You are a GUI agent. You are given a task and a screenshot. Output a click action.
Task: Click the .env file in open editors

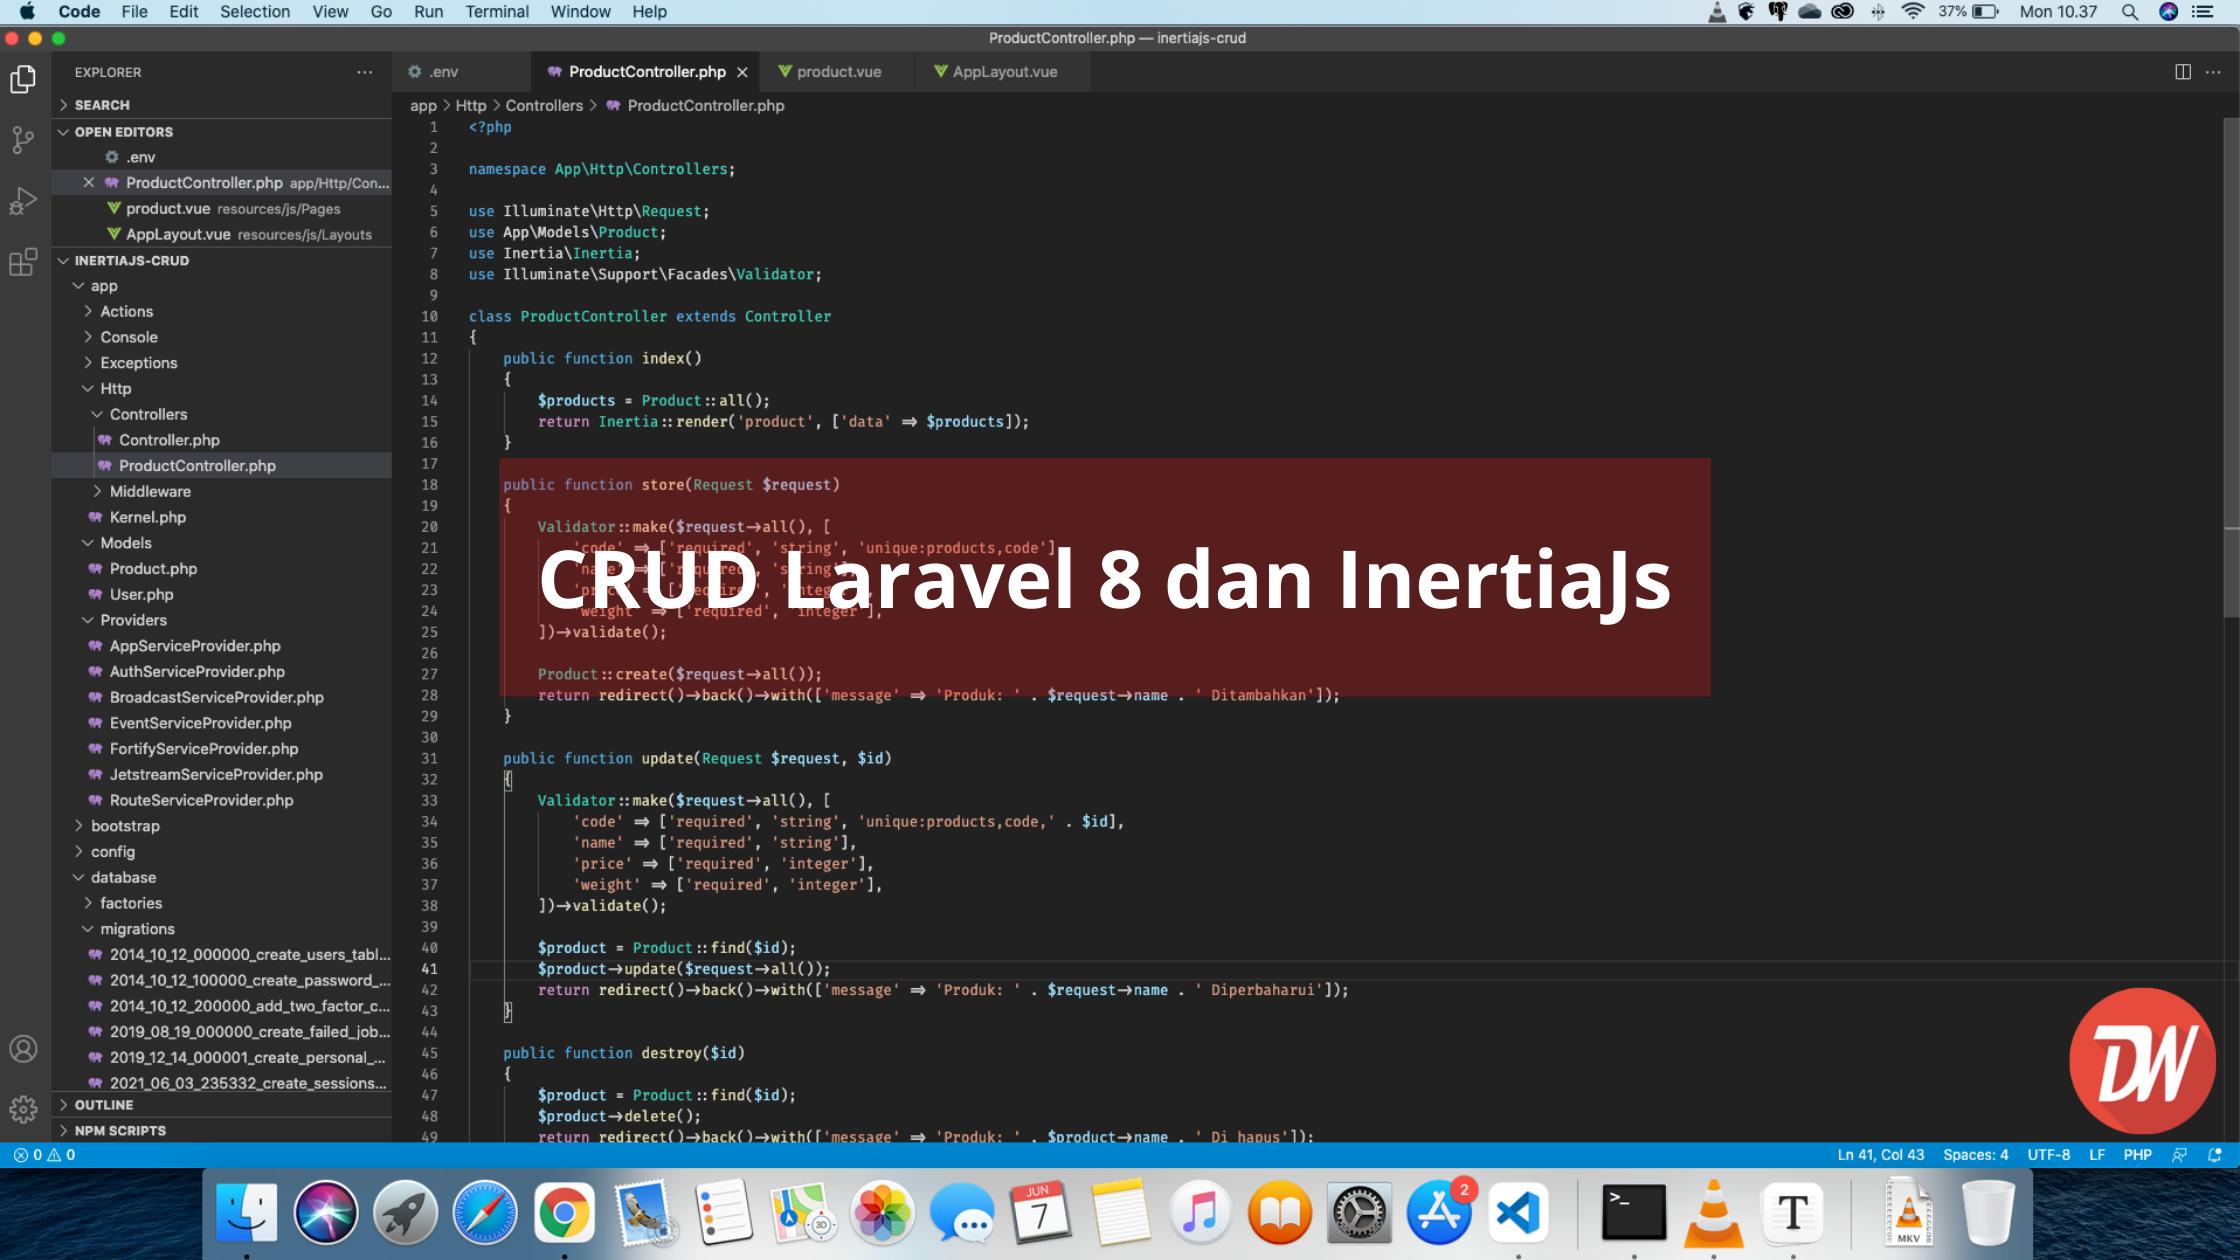(x=140, y=157)
